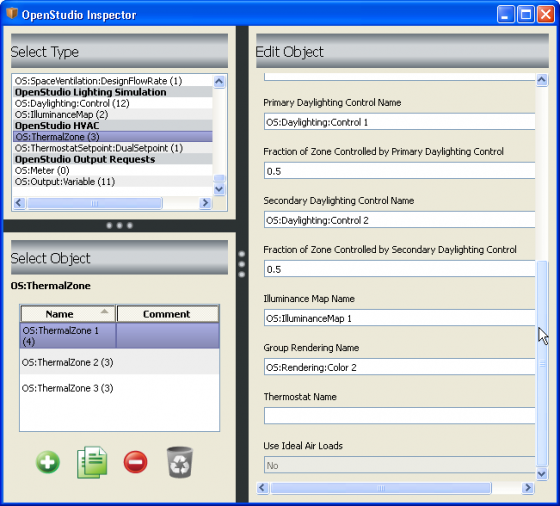This screenshot has height=506, width=560.
Task: Click scroll right arrow in Edit Object panel
Action: point(528,487)
